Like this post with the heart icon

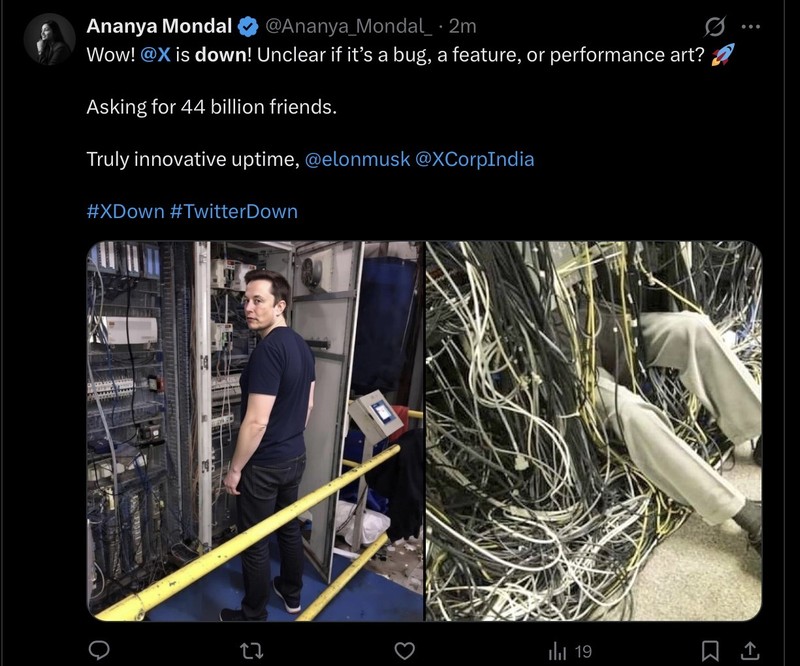404,648
